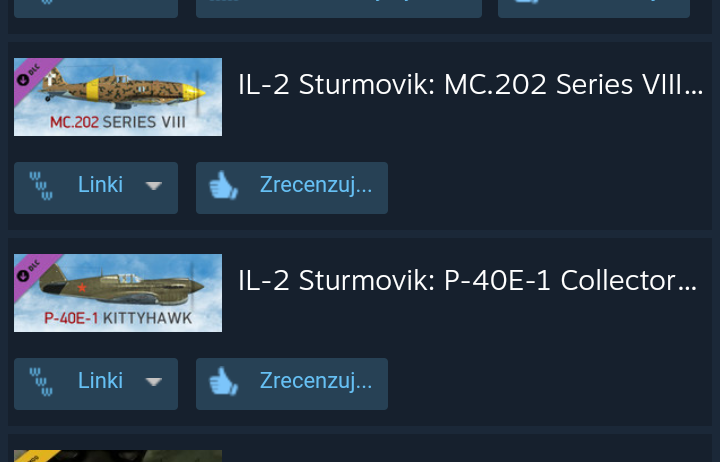Select Zrecenzuj... text for P-40E-1 Collector
This screenshot has width=720, height=462.
316,381
